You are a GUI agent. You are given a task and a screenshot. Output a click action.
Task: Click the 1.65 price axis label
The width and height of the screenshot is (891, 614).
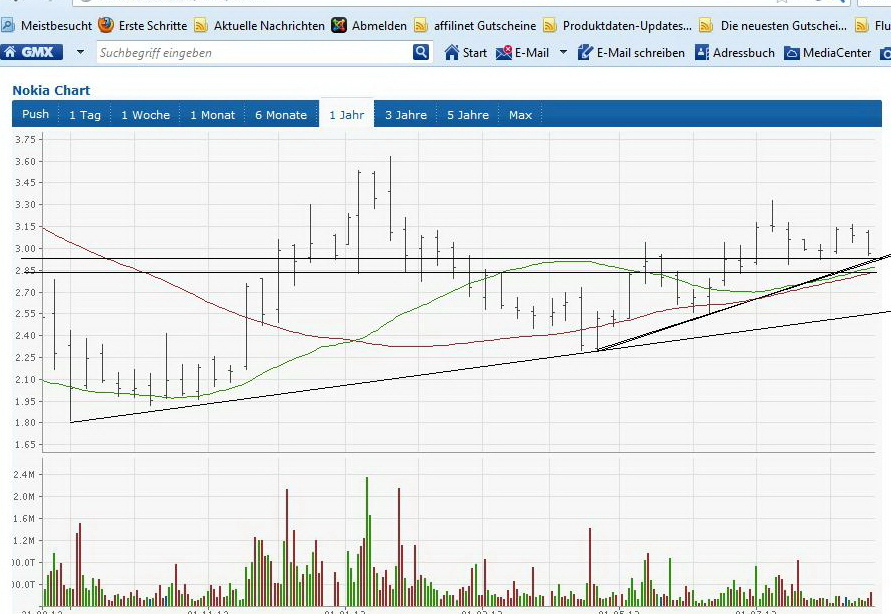(26, 444)
